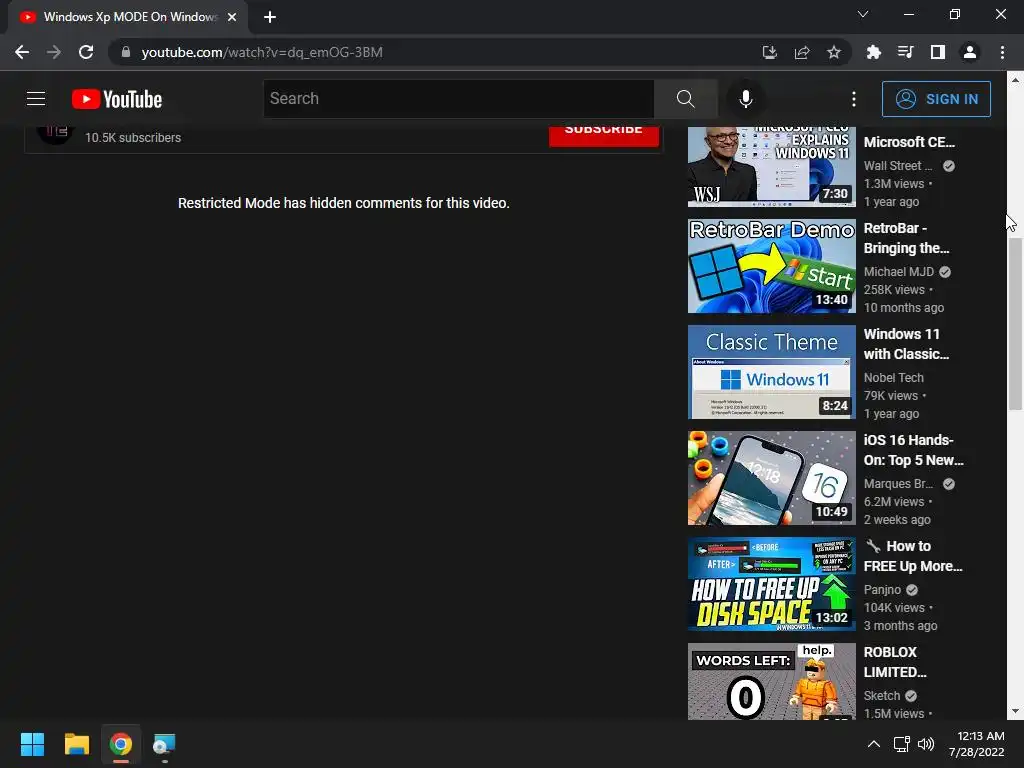
Task: Open Classic Theme Windows 11 thumbnail
Action: click(771, 372)
